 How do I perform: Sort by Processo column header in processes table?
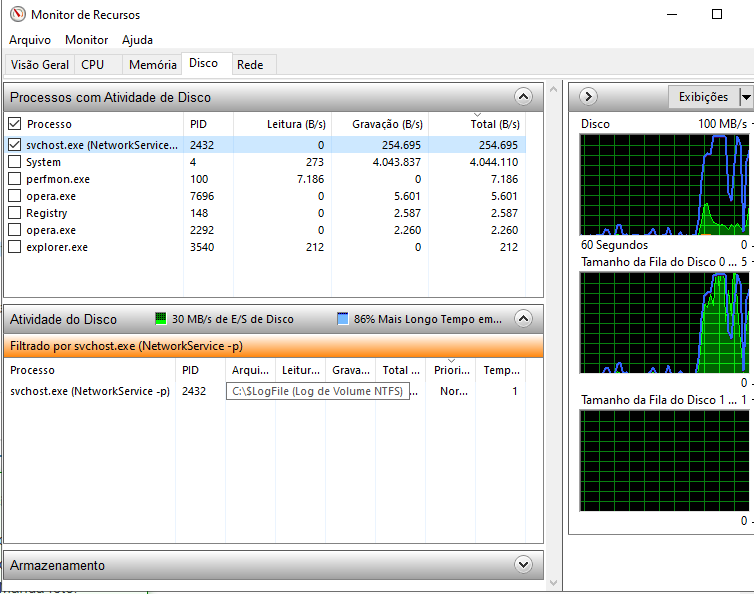pos(49,124)
